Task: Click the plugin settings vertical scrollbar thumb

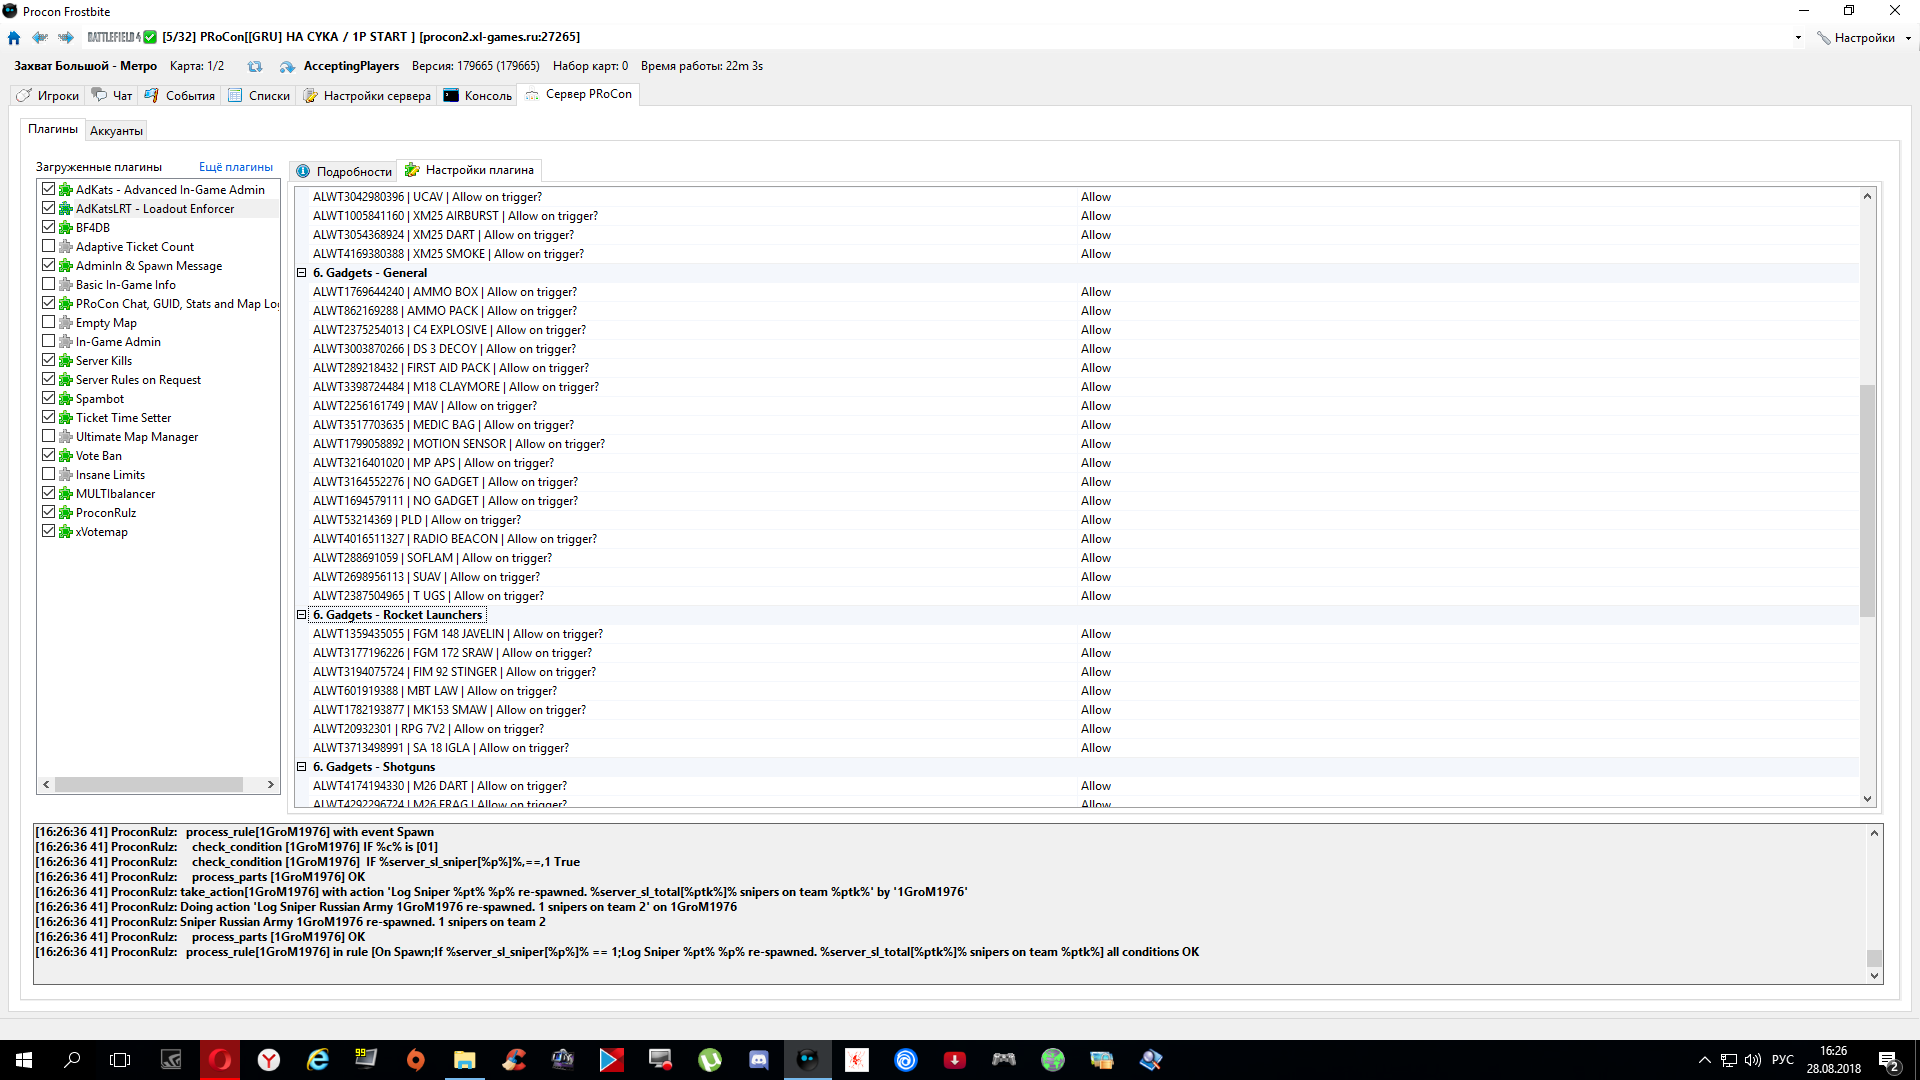Action: 1867,500
